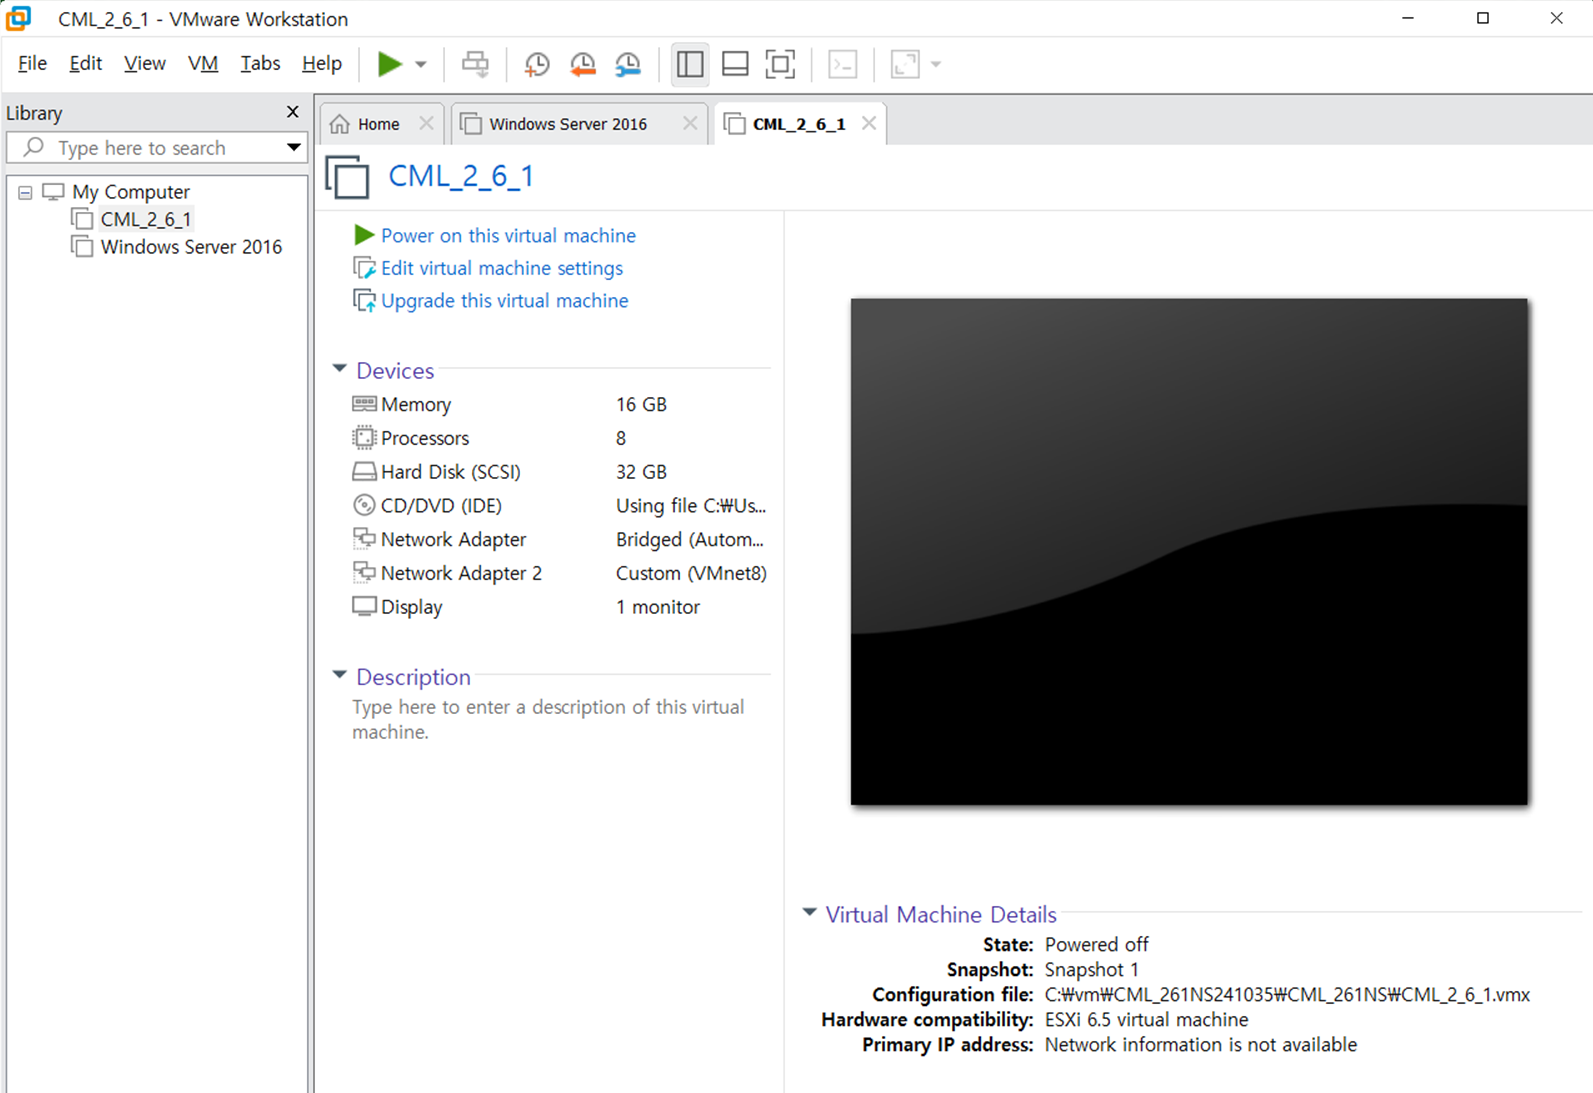This screenshot has height=1093, width=1593.
Task: Click Power on this virtual machine
Action: 508,235
